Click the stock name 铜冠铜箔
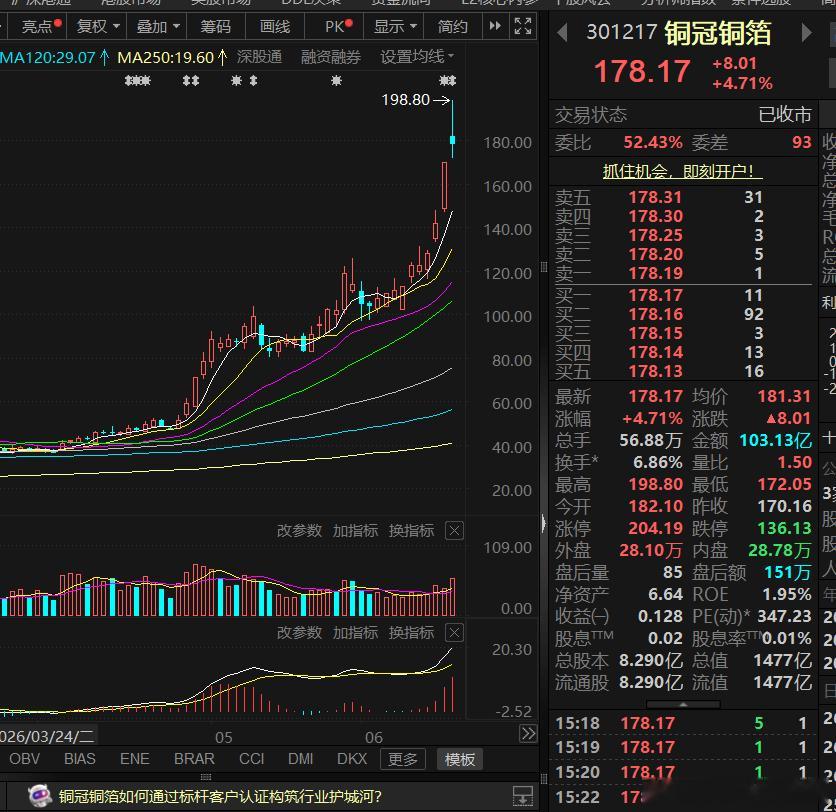Screen dimensions: 836x812 tap(718, 33)
